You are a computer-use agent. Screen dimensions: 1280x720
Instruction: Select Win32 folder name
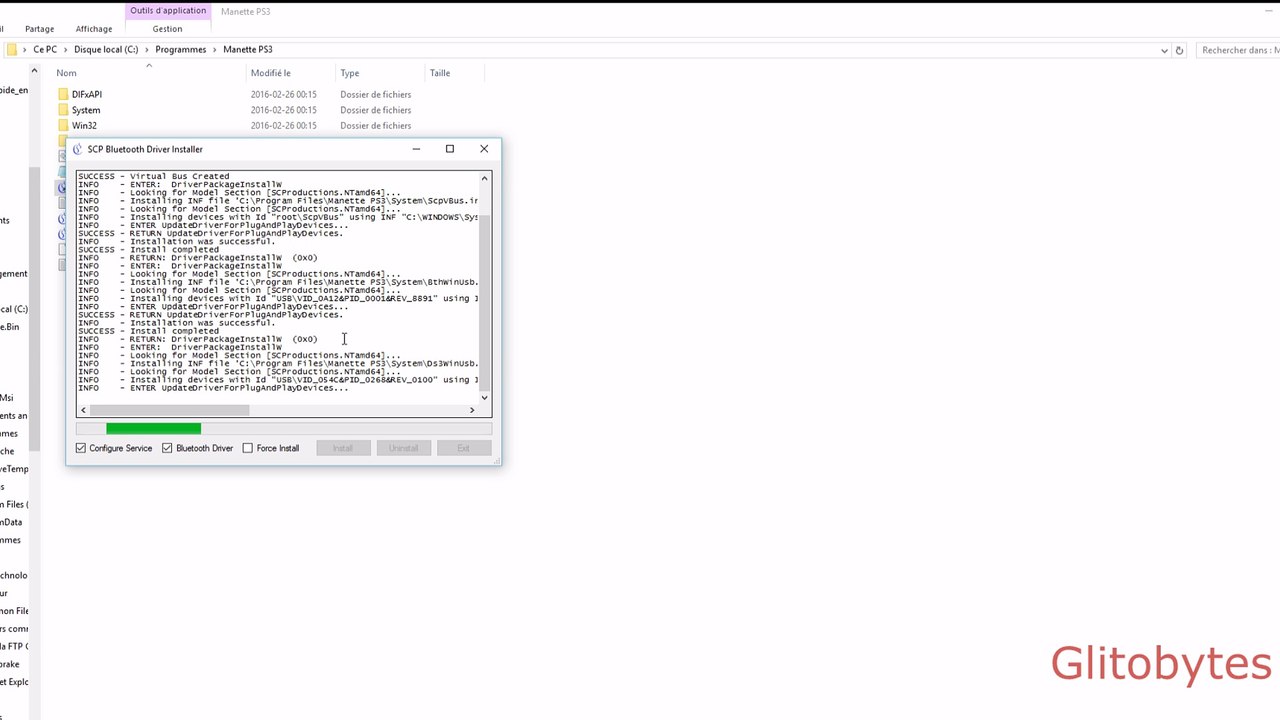coord(84,126)
